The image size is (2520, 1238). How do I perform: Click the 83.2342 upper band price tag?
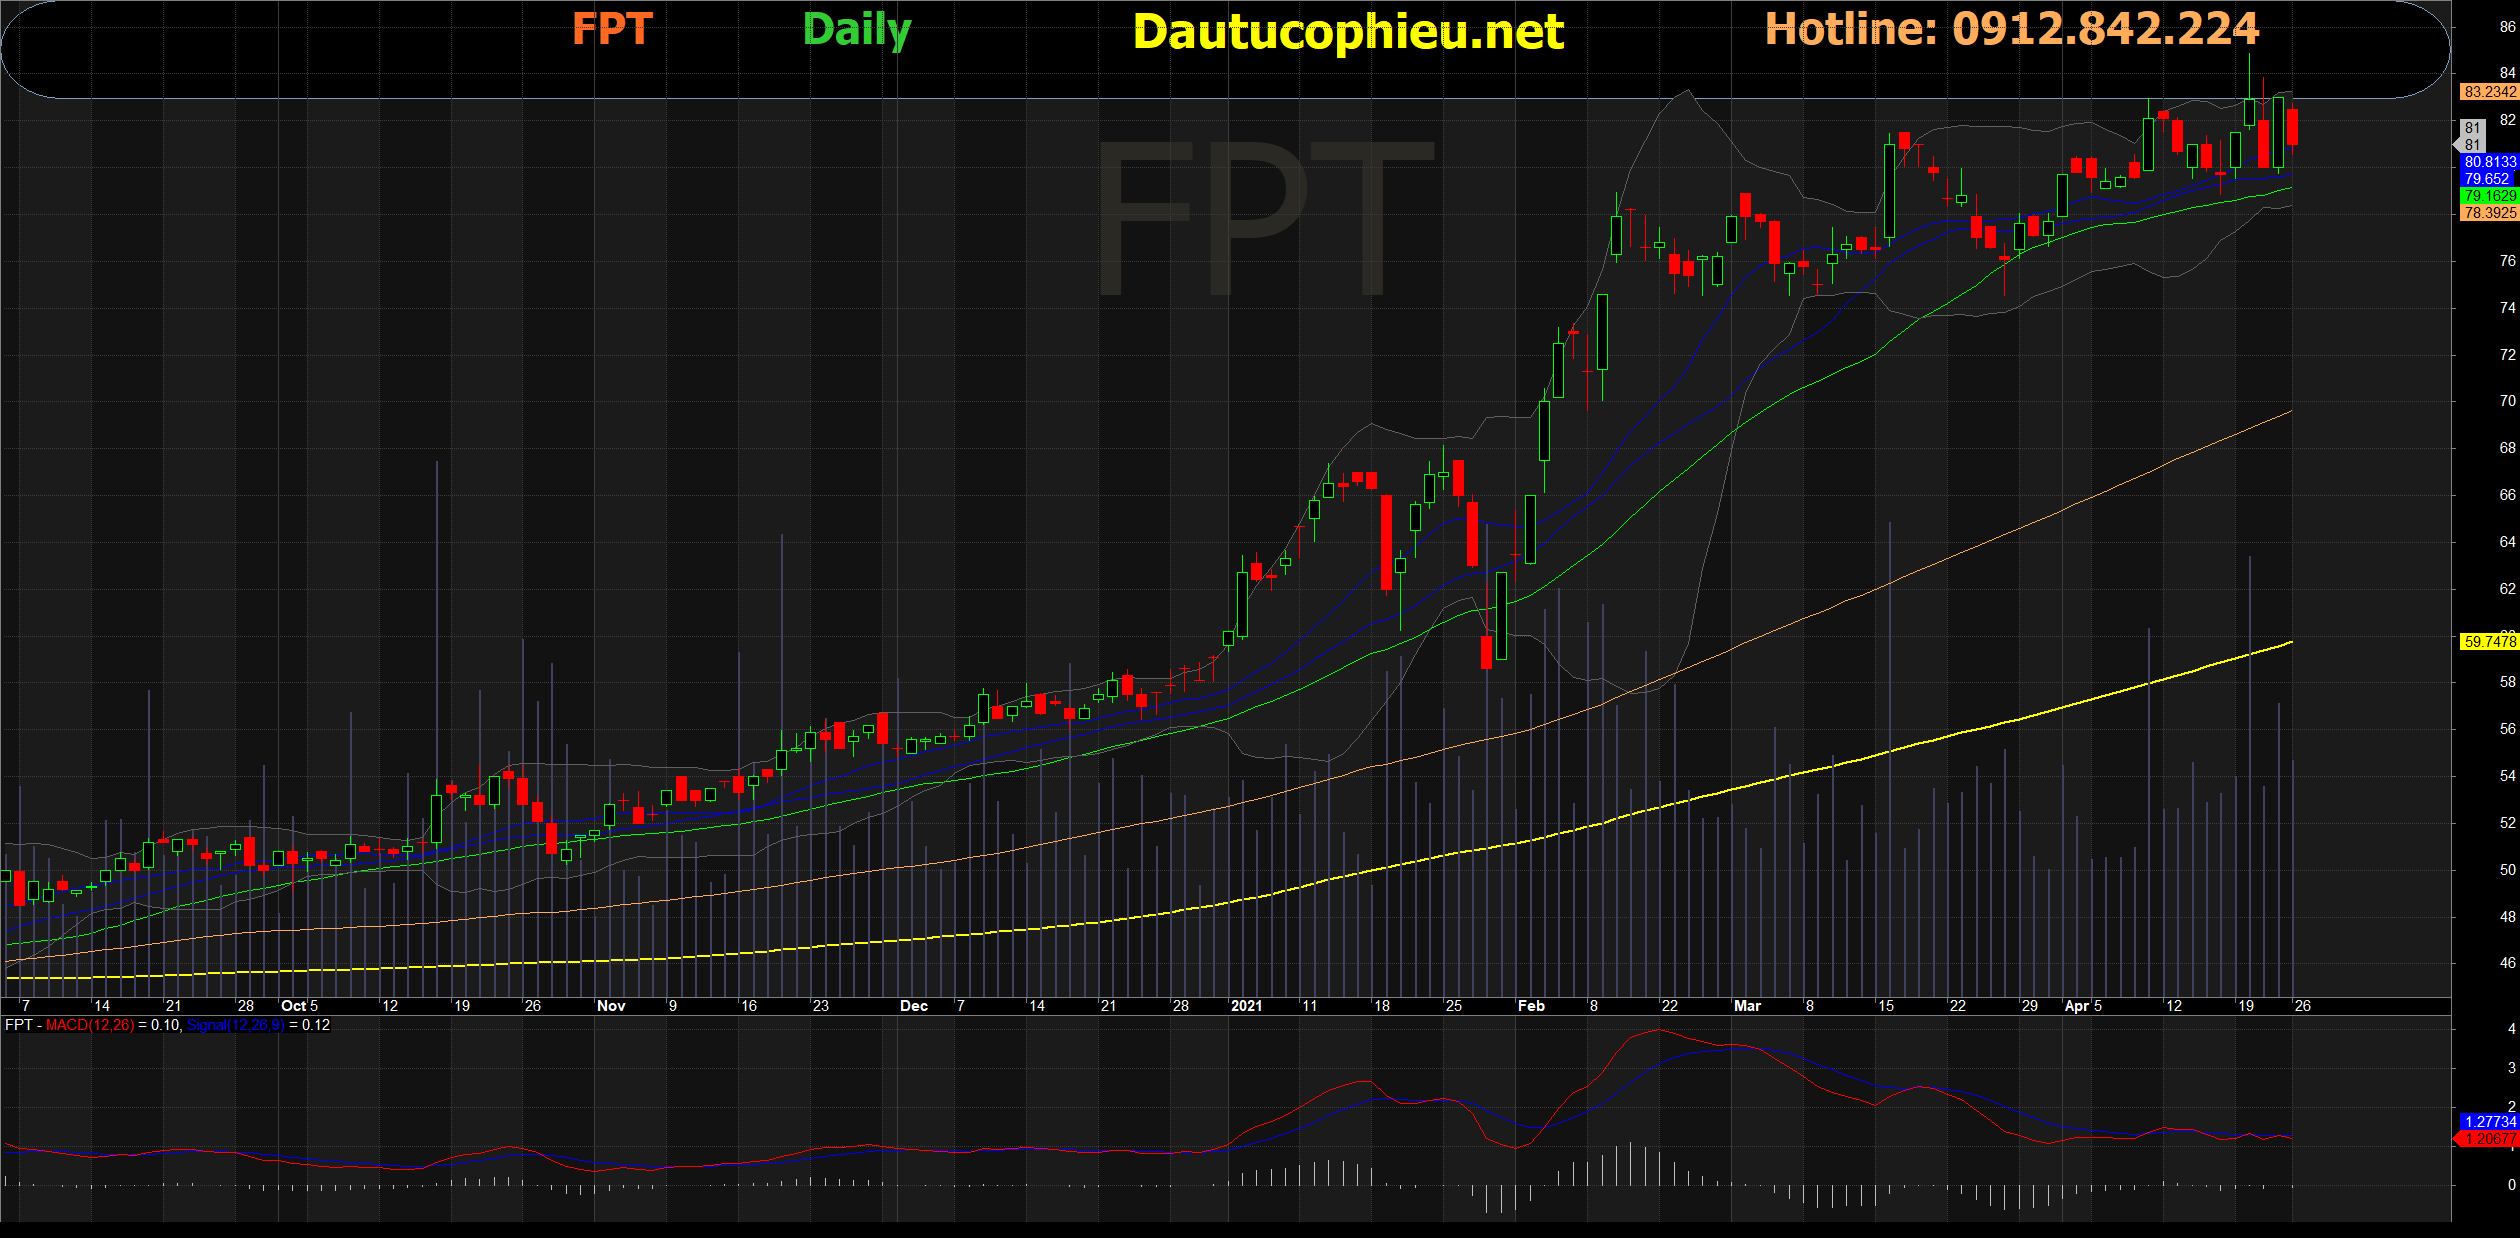coord(2489,92)
